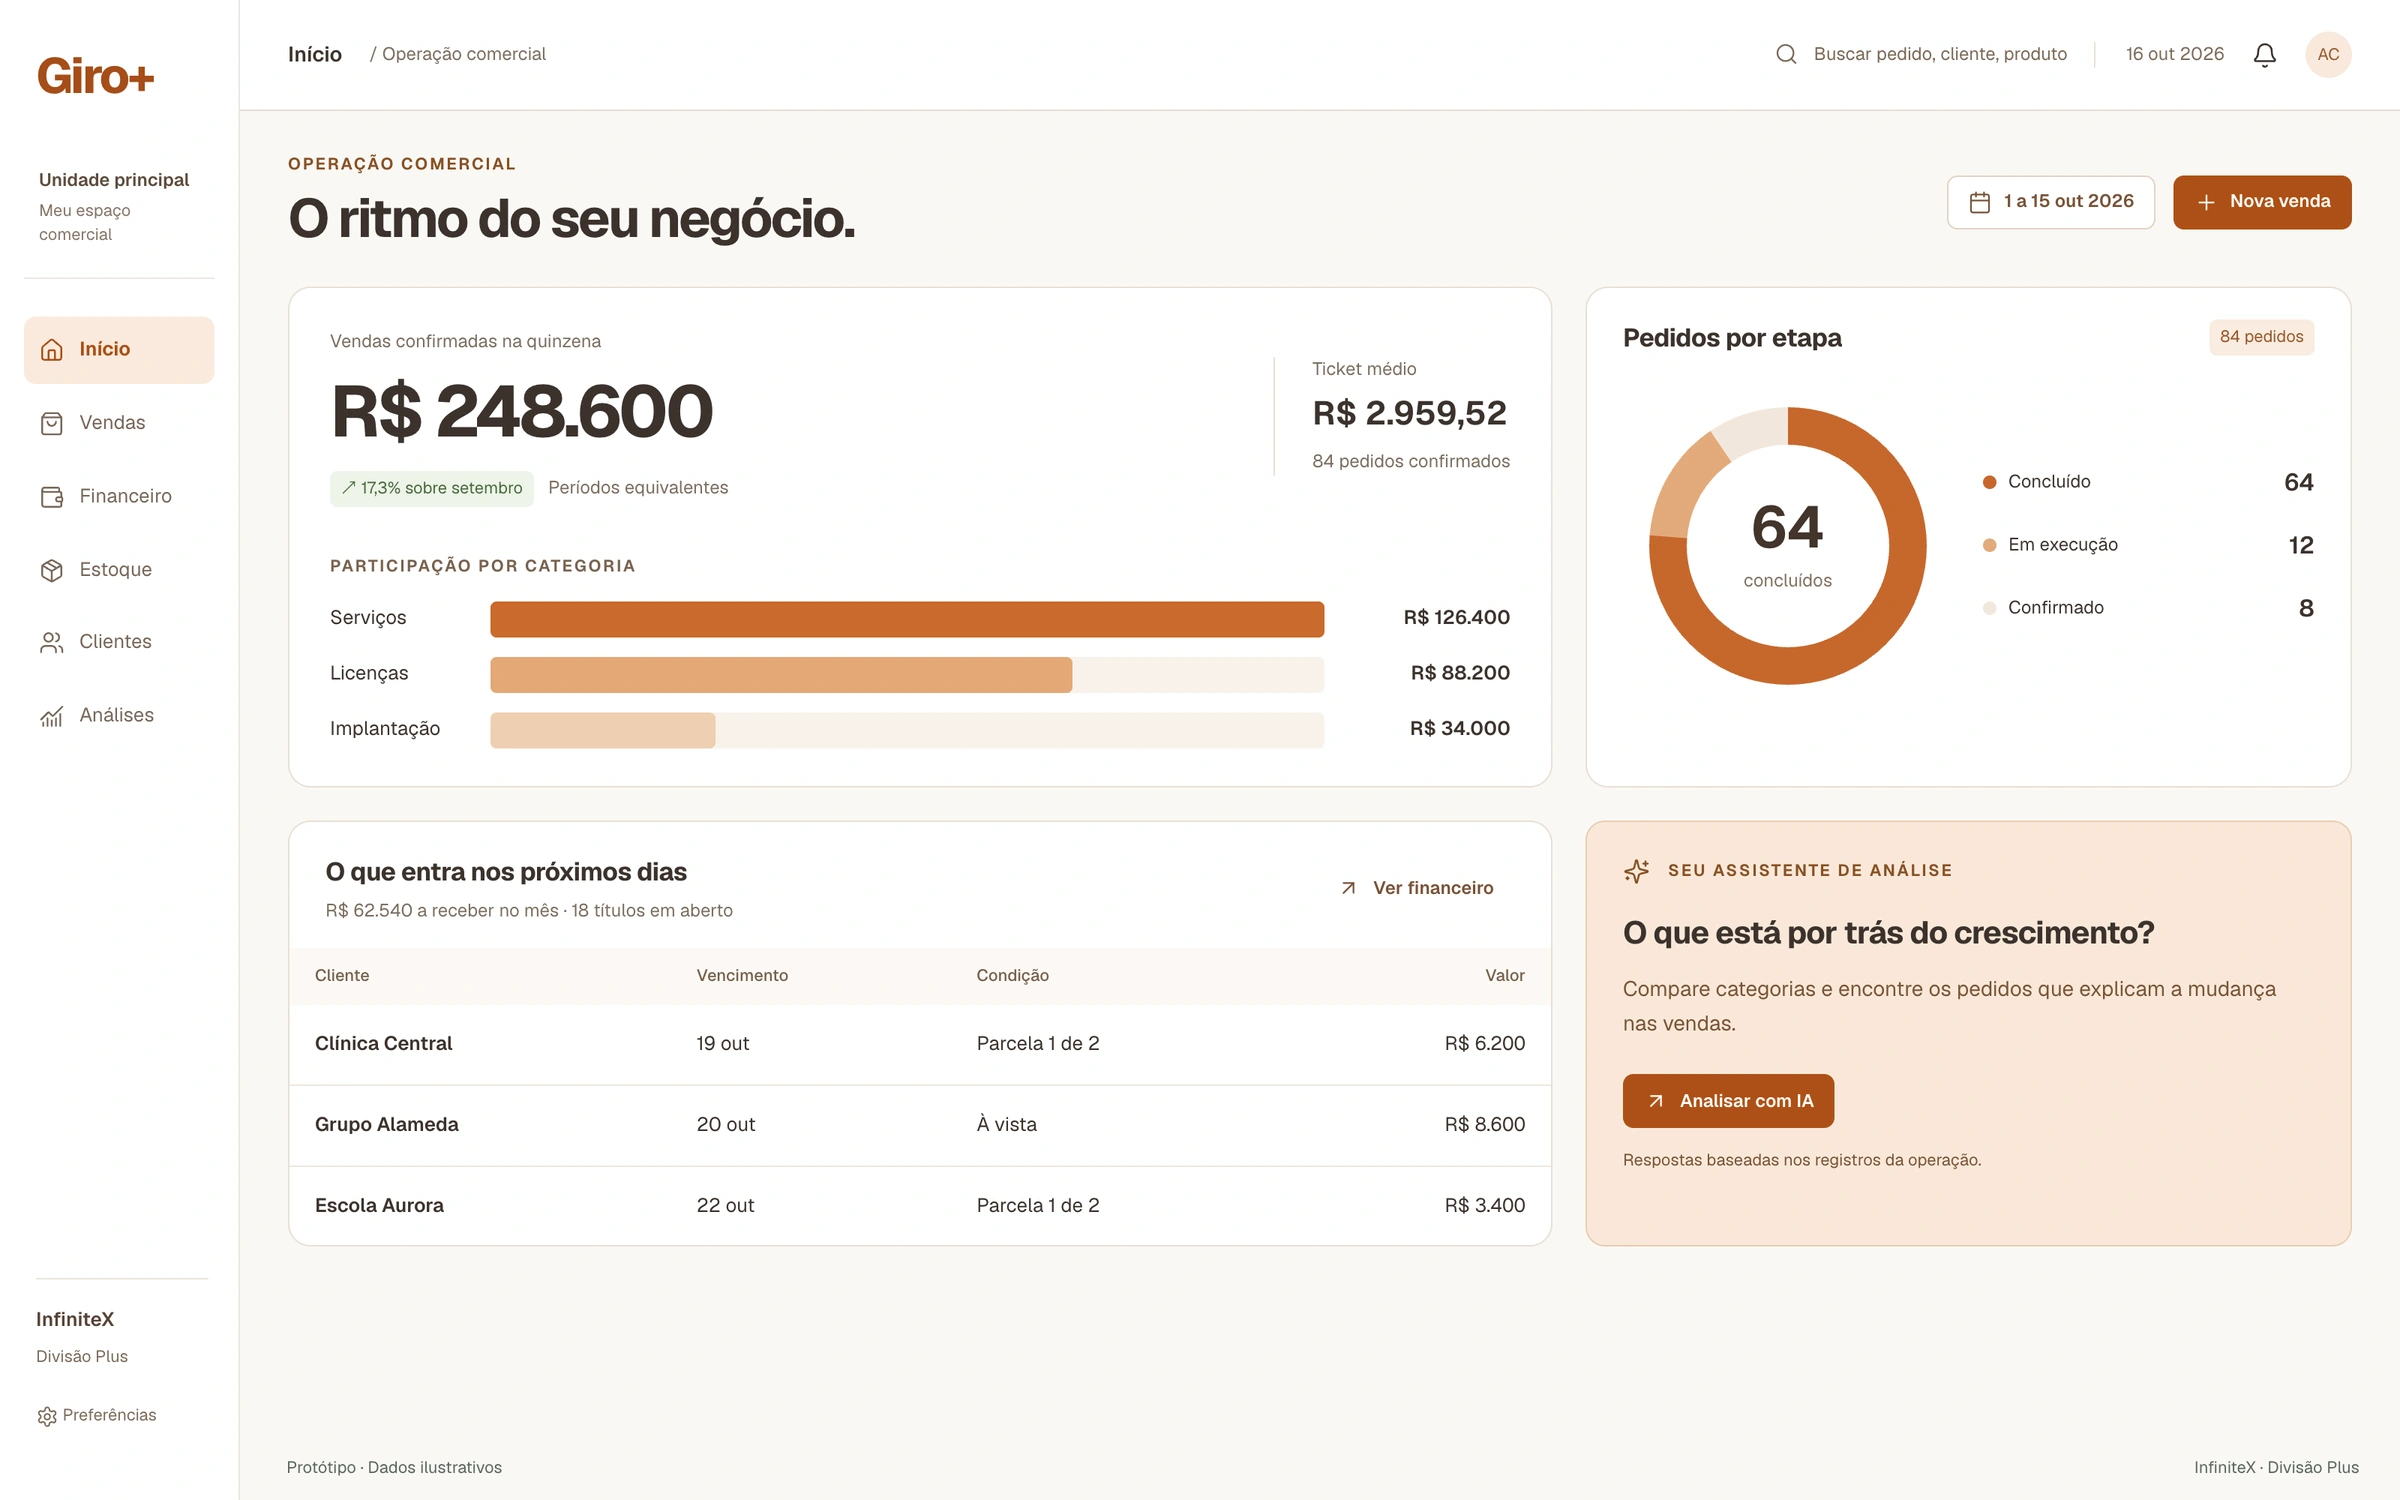The width and height of the screenshot is (2400, 1500).
Task: Click the 17,3% sobre setembro badge
Action: [x=432, y=488]
